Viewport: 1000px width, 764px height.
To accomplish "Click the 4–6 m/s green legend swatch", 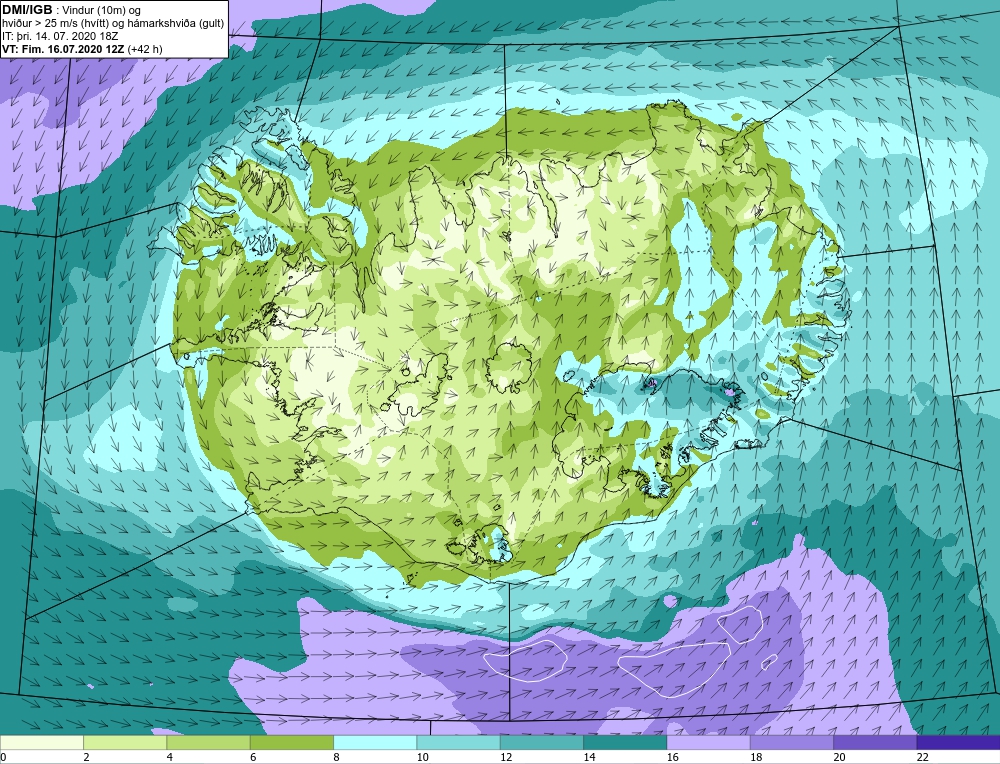I will 209,743.
